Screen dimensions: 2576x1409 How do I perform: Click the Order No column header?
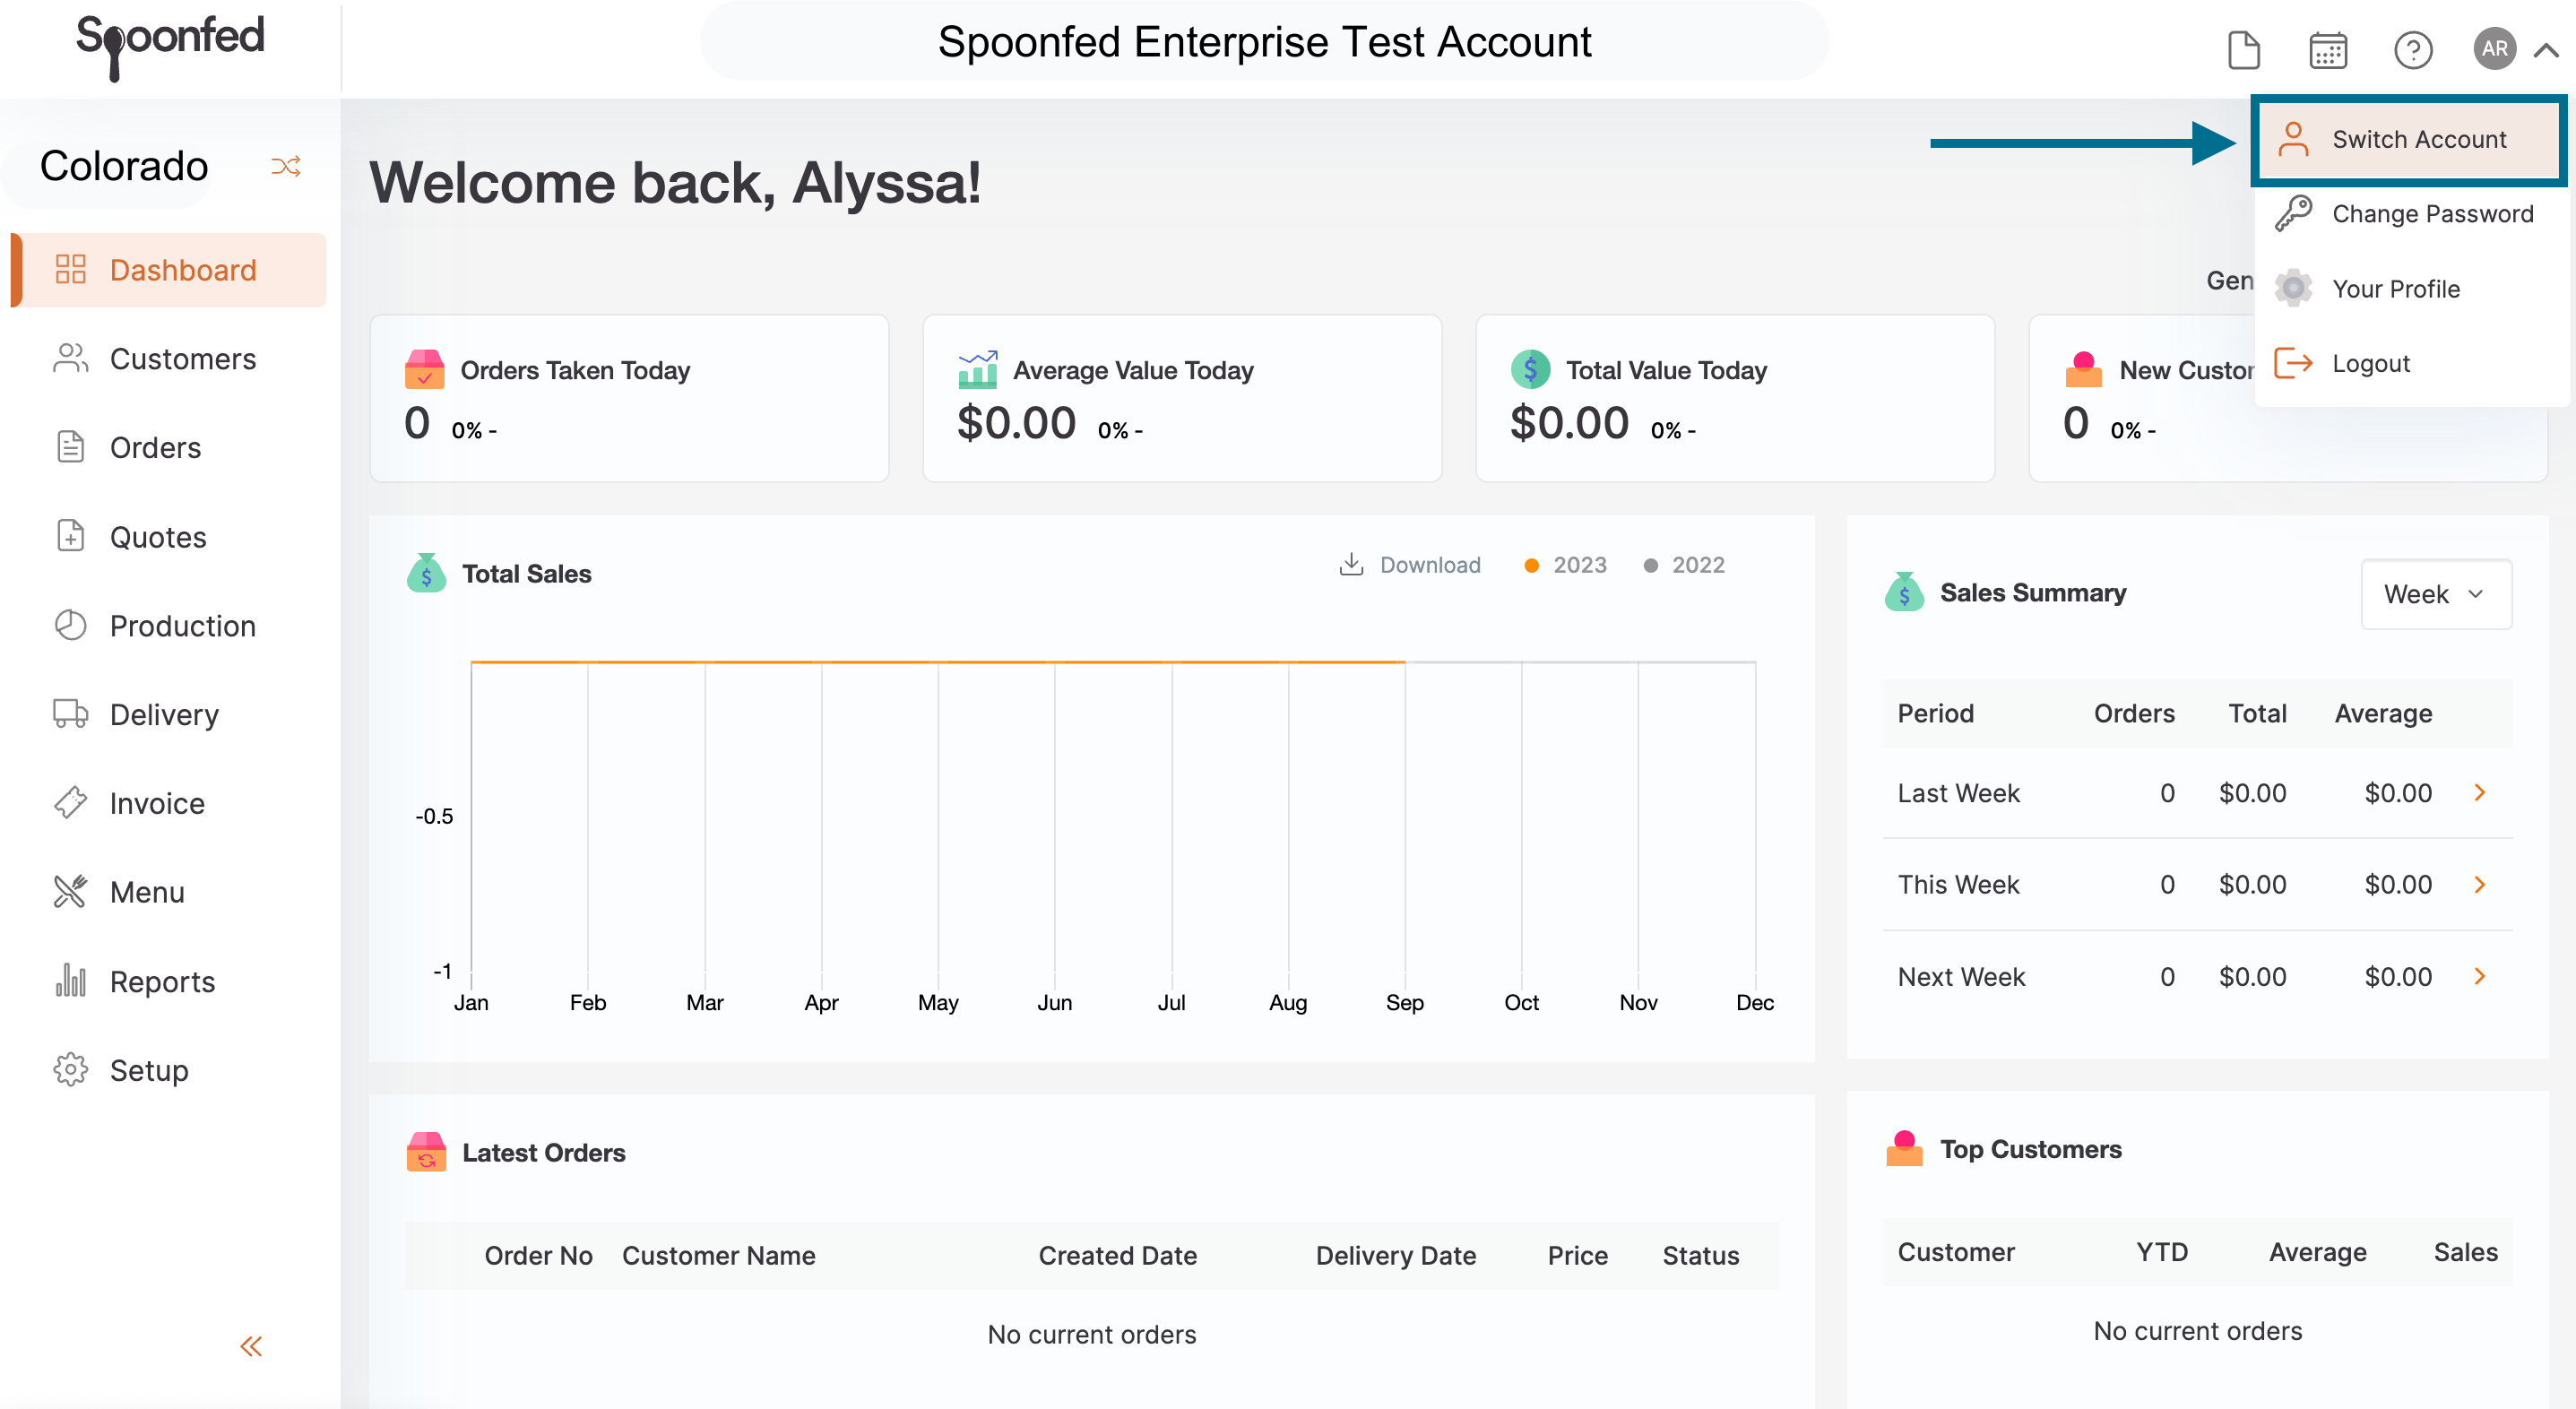[538, 1255]
